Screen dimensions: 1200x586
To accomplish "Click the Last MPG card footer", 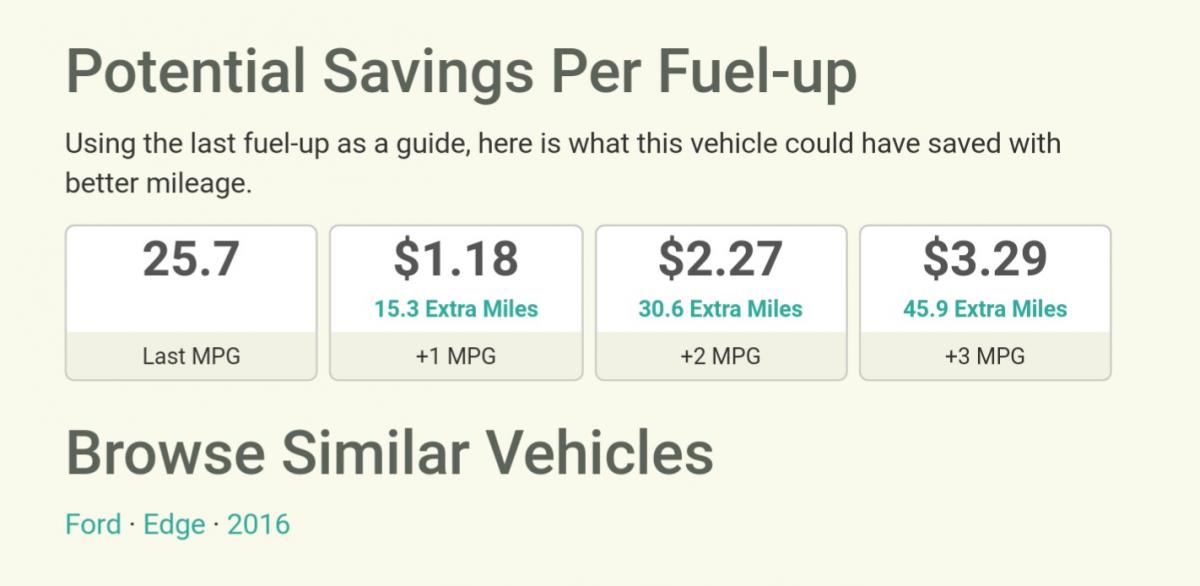I will [x=191, y=356].
